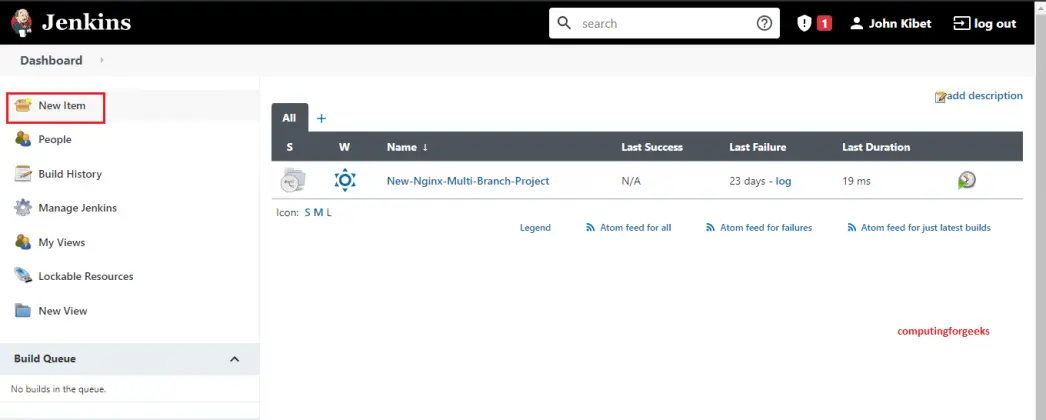Expand the Dashboard breadcrumb chevron
The width and height of the screenshot is (1046, 420).
(x=101, y=60)
